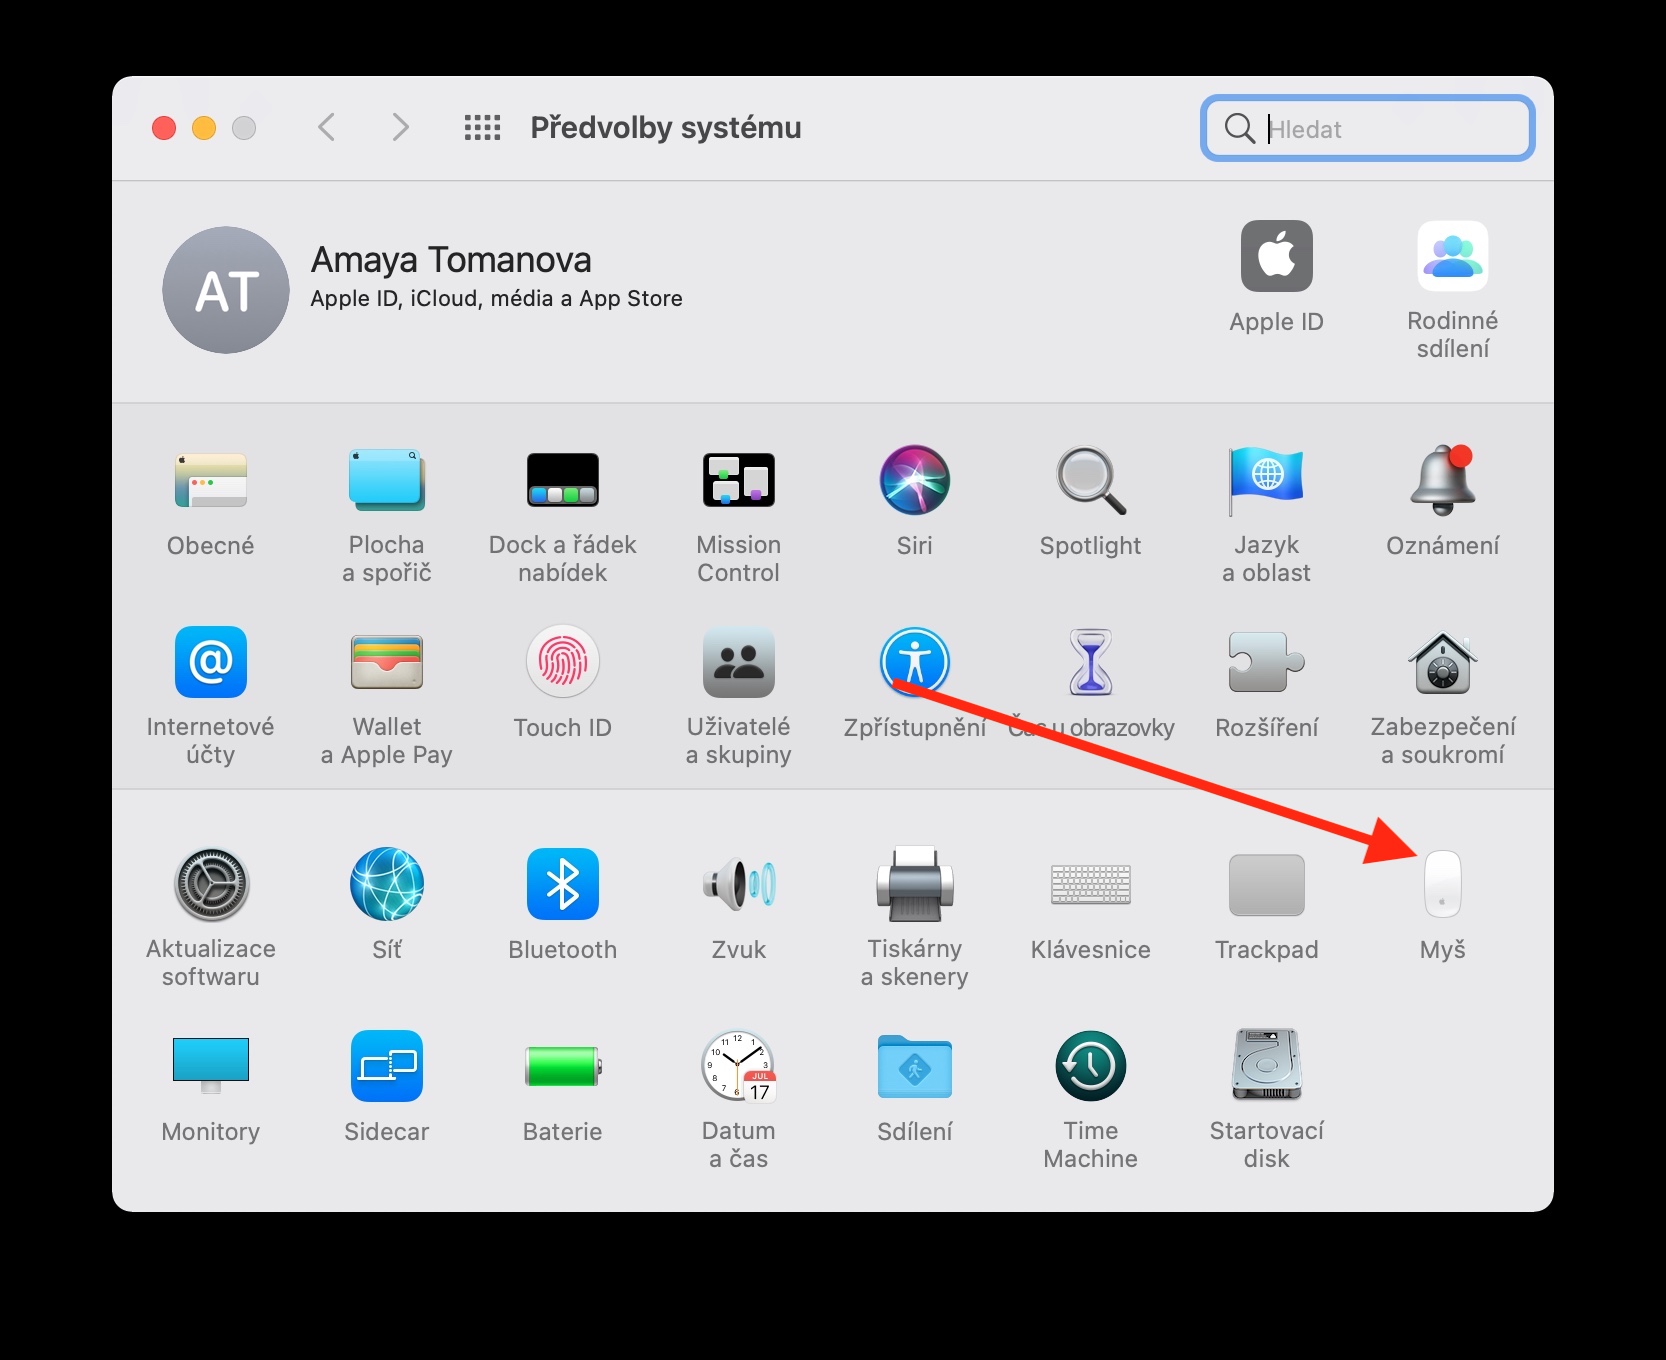Open the Myš mouse preferences

click(x=1443, y=884)
